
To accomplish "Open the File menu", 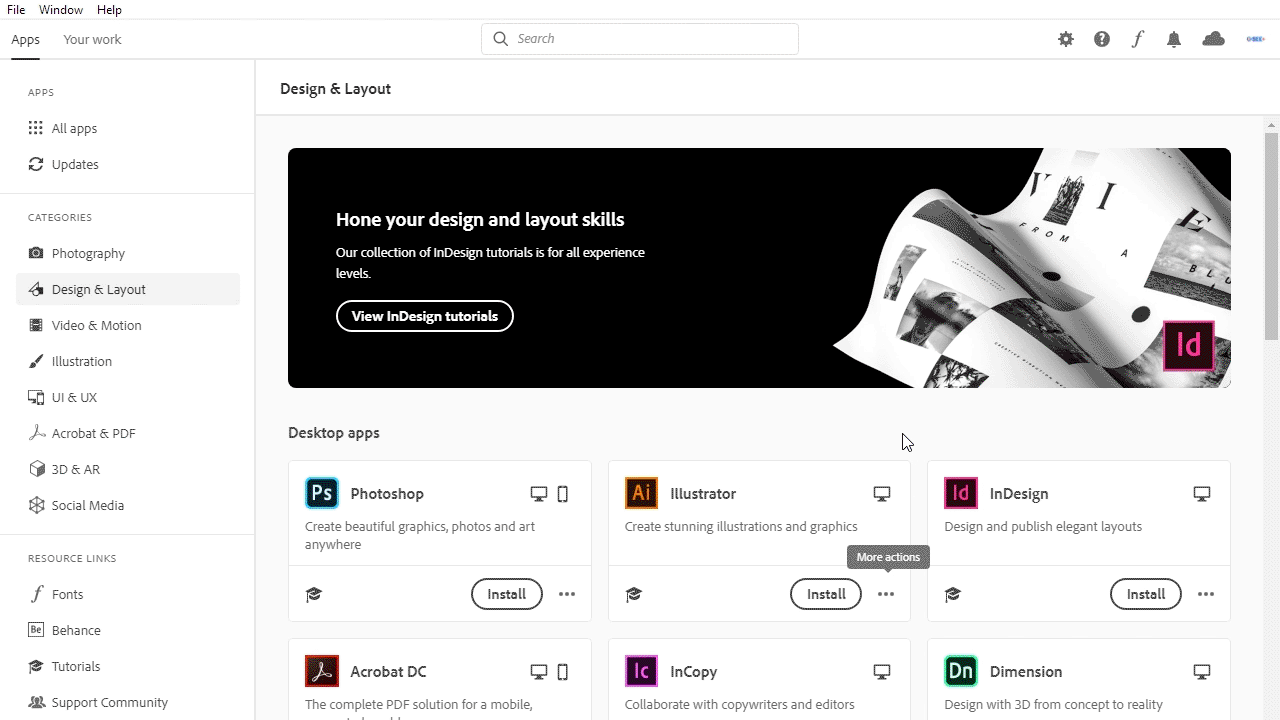I will [16, 10].
